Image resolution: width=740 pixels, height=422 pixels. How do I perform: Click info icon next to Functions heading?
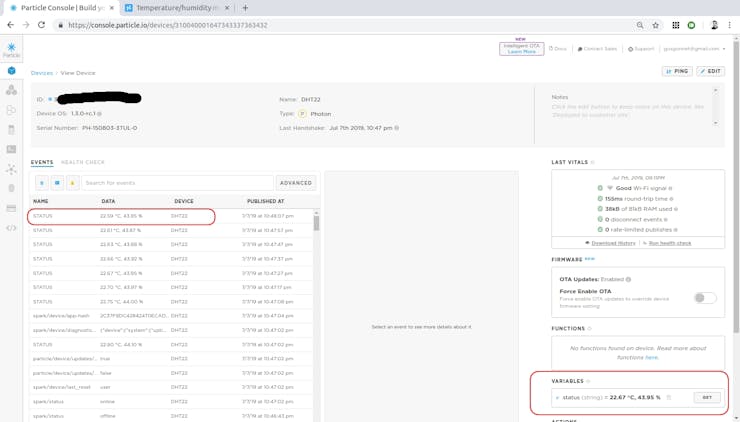point(589,329)
